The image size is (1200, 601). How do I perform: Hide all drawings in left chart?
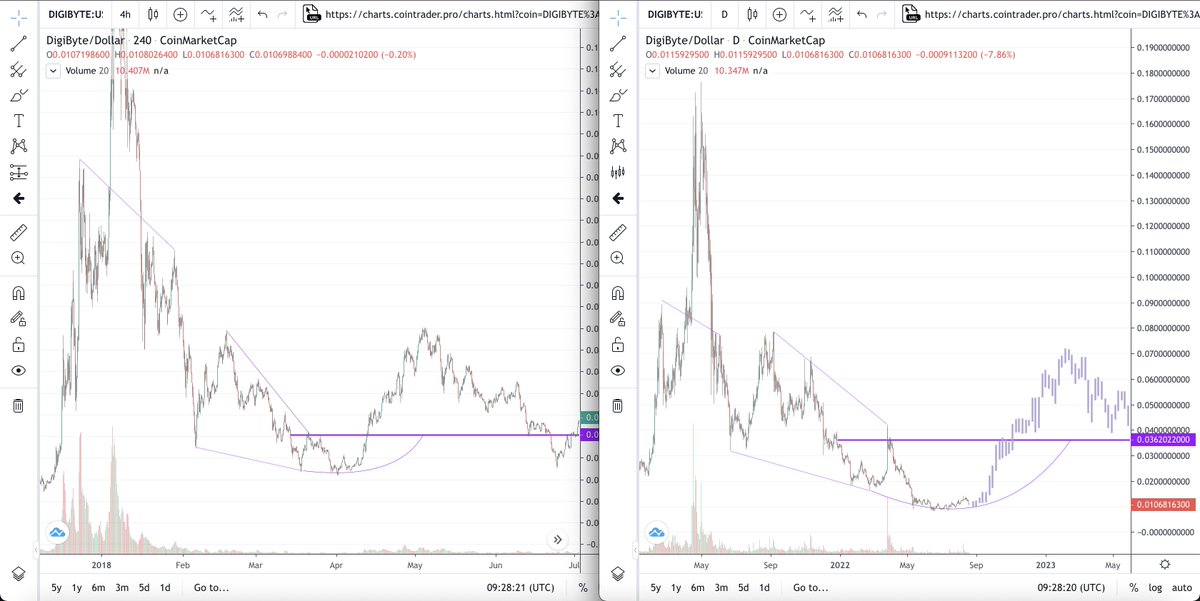coord(18,370)
